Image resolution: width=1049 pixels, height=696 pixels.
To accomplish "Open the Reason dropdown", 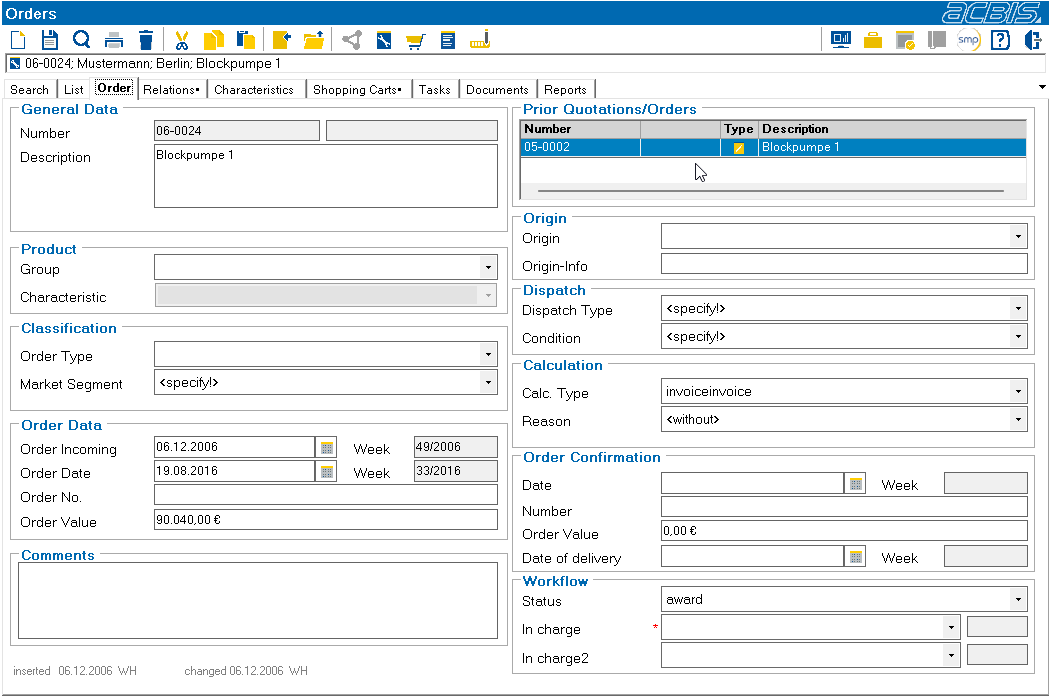I will [1018, 420].
